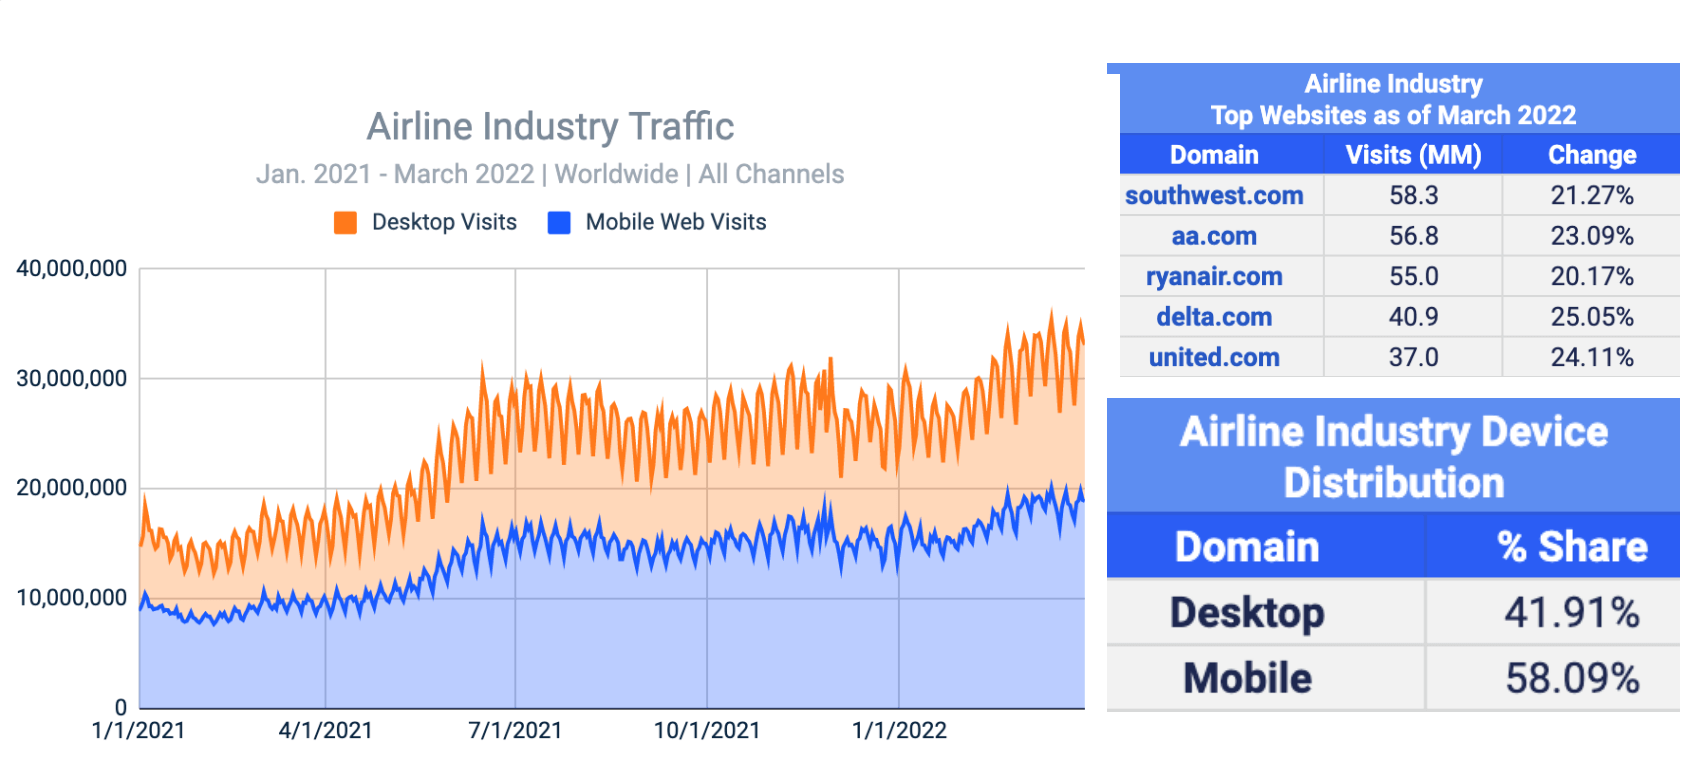Viewport: 1706px width, 776px height.
Task: Select the 58.09% share value
Action: 1572,678
